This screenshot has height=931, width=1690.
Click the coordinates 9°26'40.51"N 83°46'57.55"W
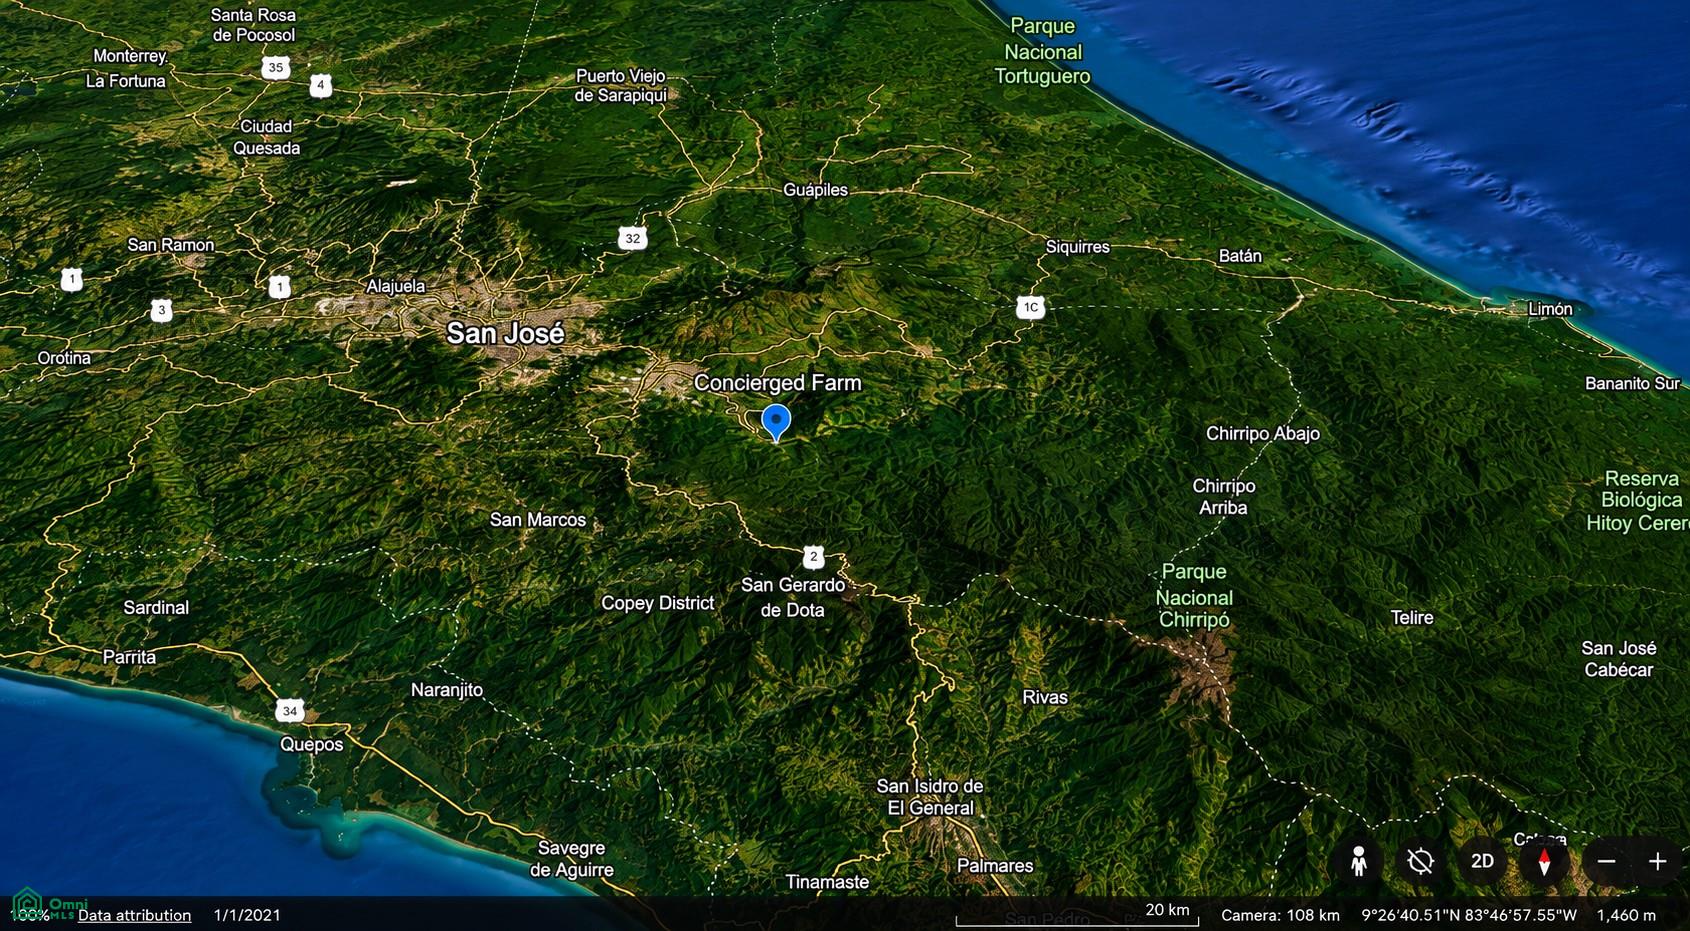pos(1469,915)
